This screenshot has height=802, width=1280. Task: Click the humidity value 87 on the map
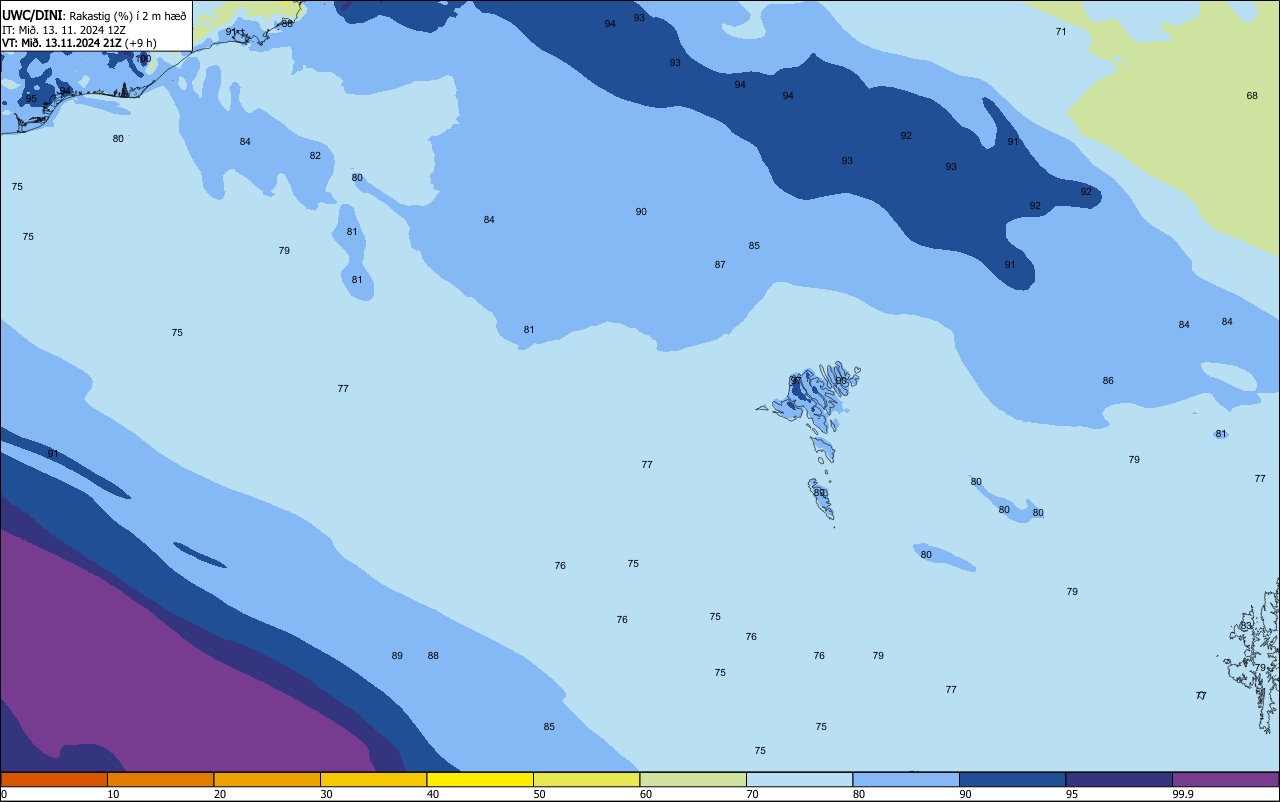(720, 265)
